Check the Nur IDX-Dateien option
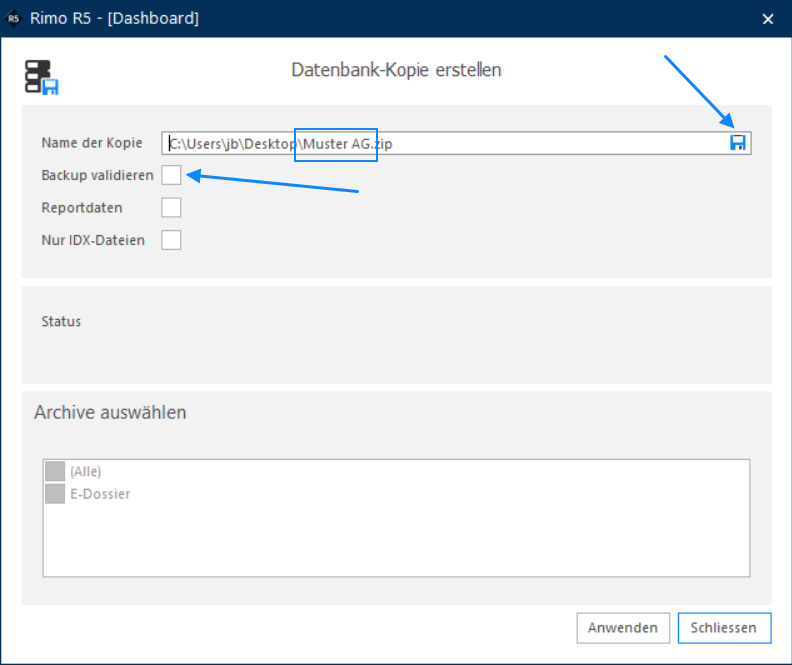This screenshot has width=792, height=665. [x=171, y=240]
